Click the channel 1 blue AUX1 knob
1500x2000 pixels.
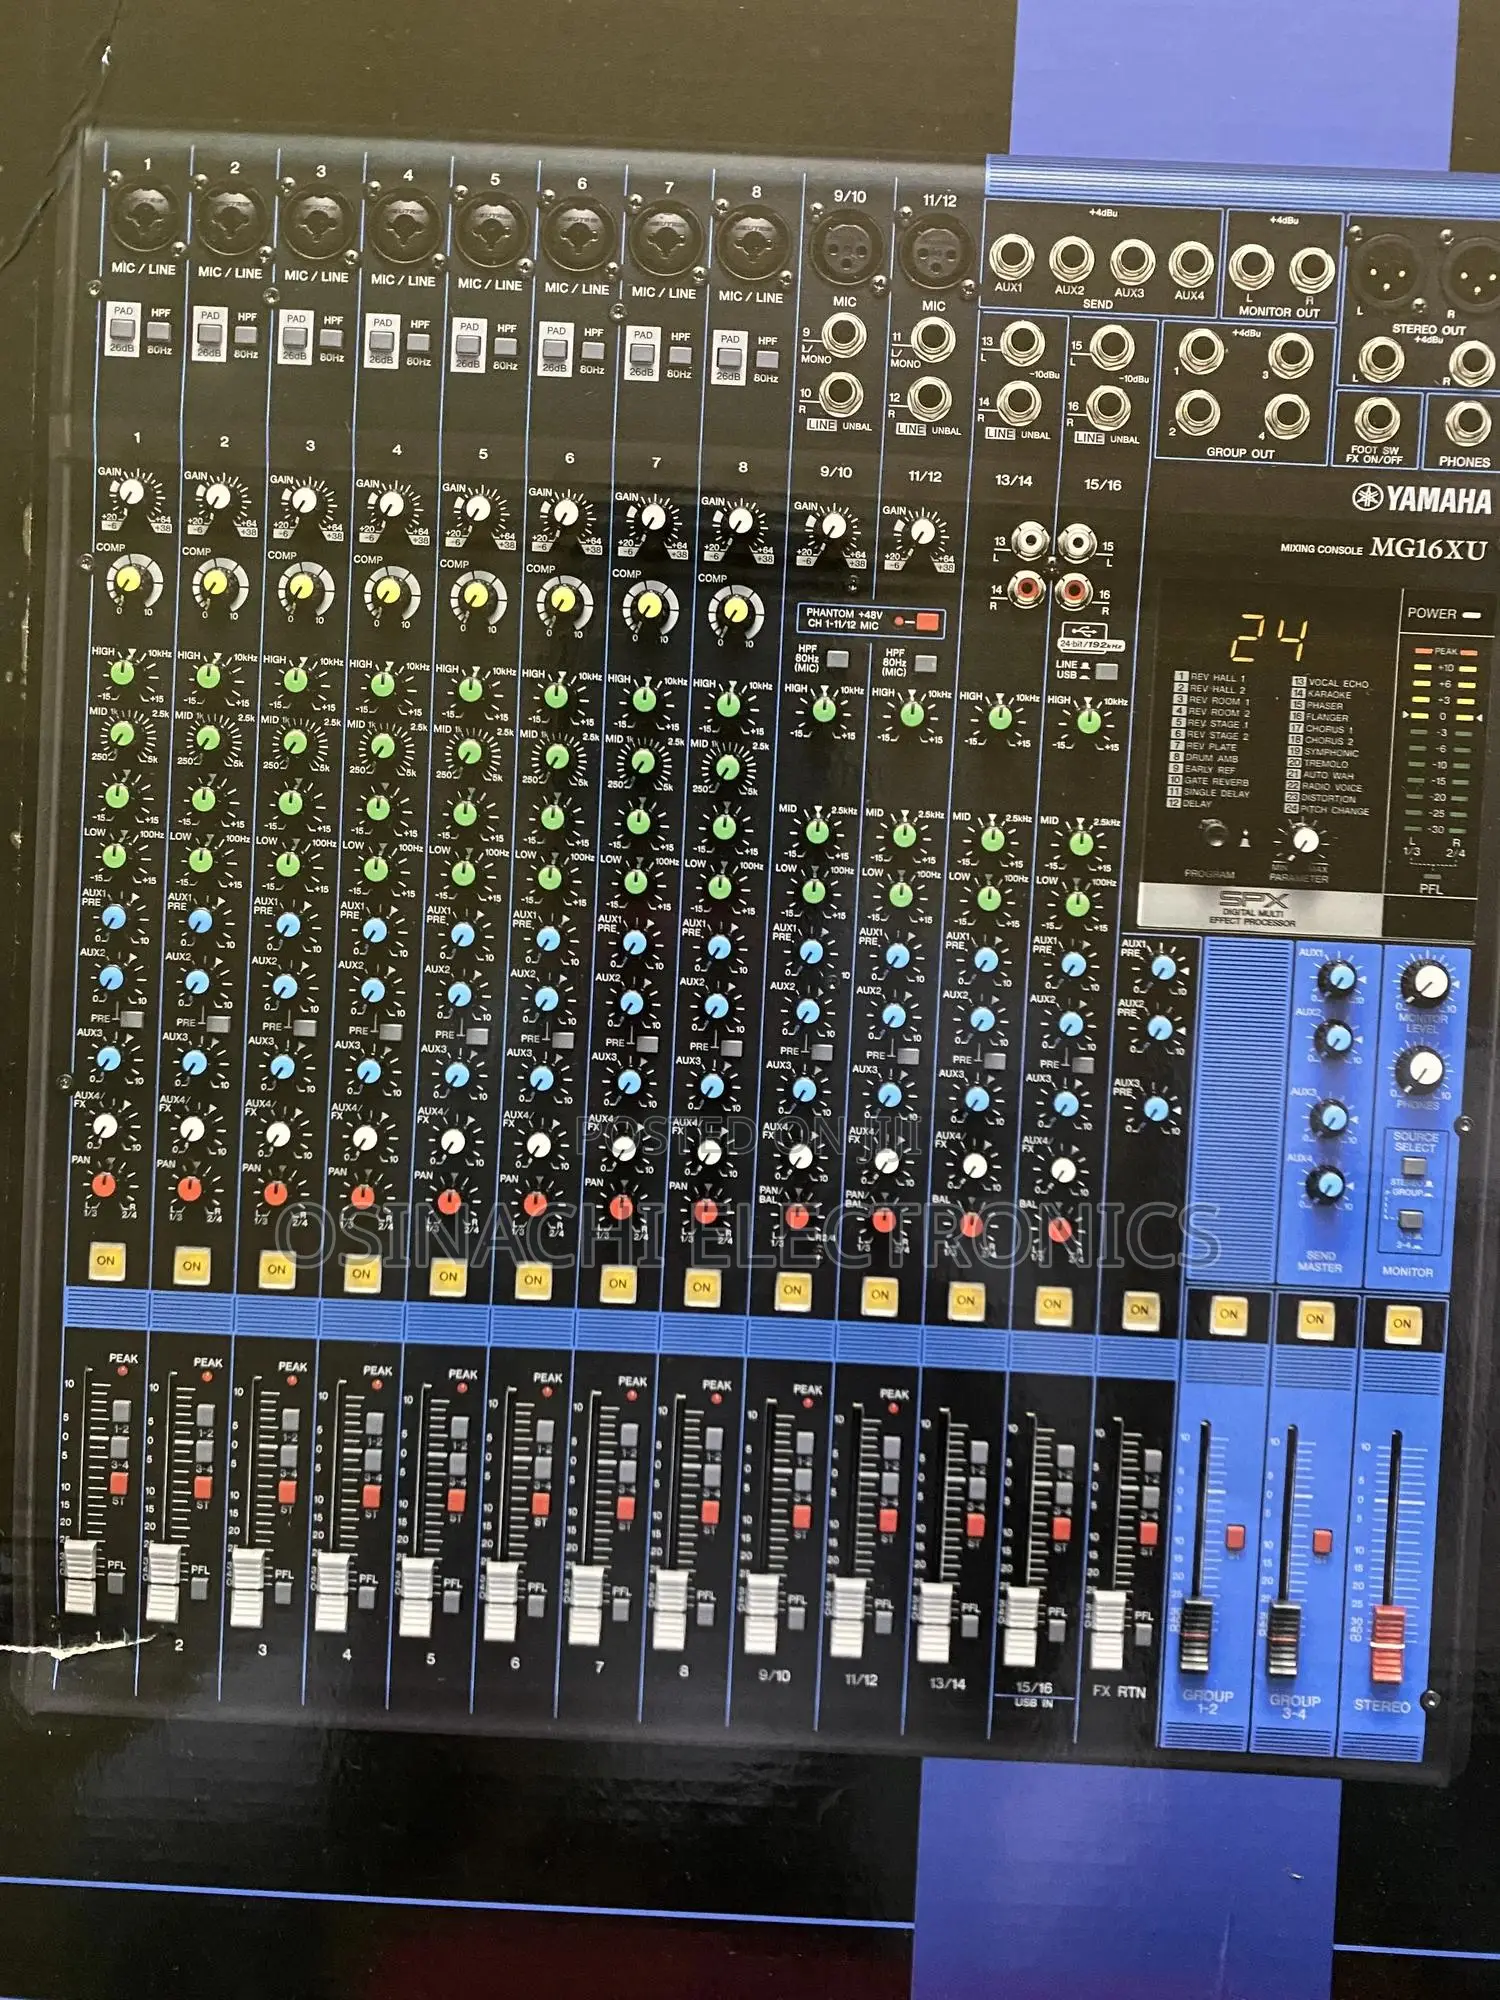(x=113, y=917)
